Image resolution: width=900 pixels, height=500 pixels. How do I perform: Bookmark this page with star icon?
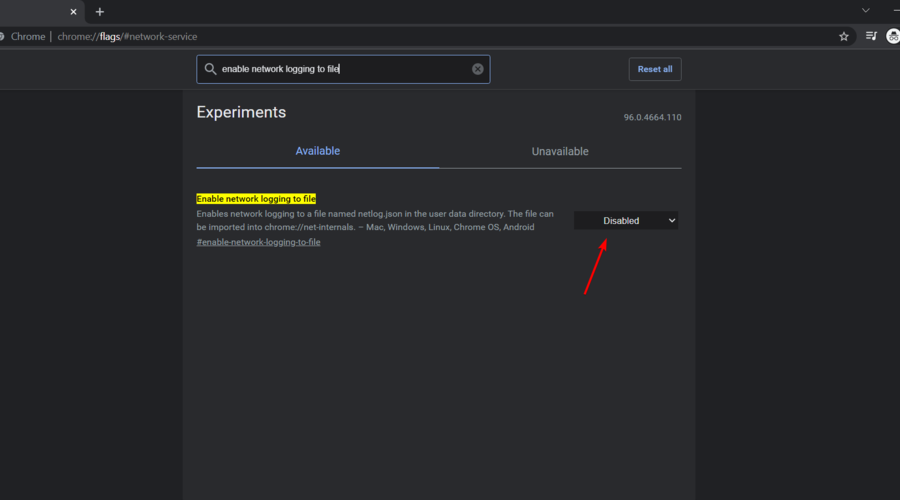point(844,36)
